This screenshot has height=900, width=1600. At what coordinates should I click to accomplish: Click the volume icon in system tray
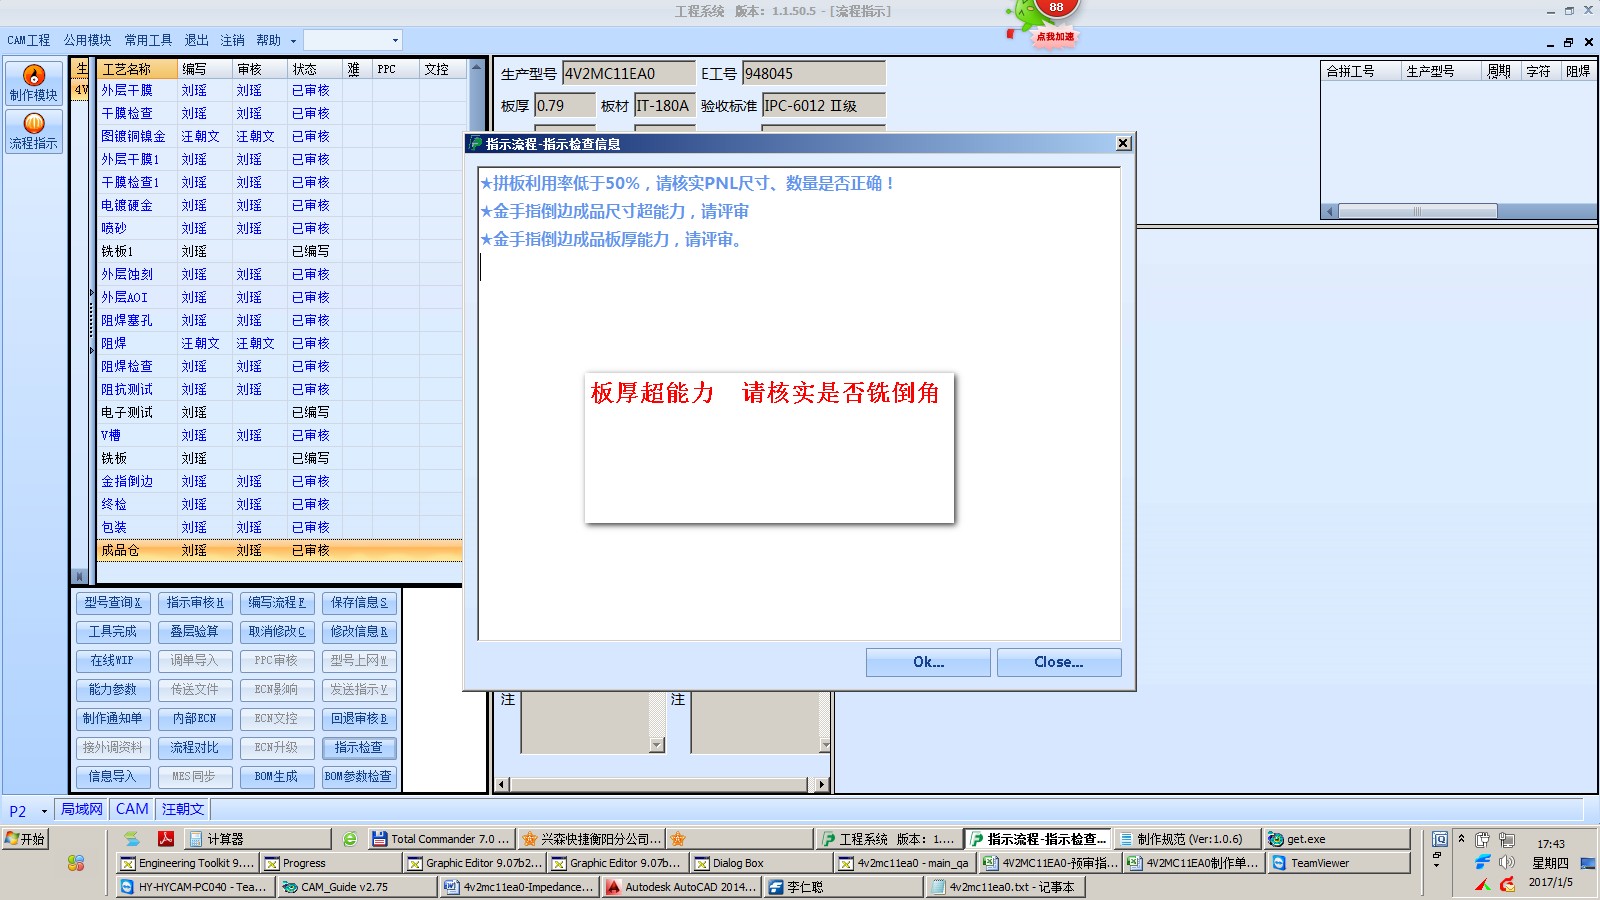click(x=1507, y=862)
